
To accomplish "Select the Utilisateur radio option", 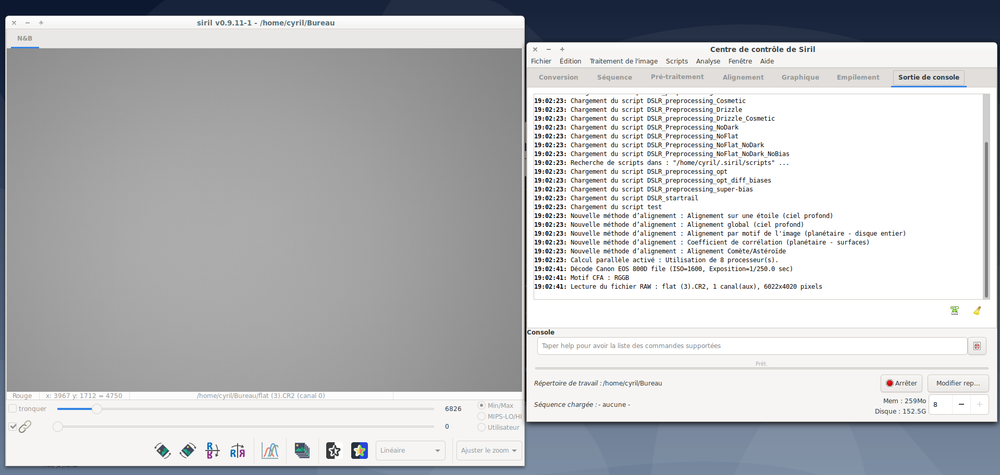I will pyautogui.click(x=482, y=427).
